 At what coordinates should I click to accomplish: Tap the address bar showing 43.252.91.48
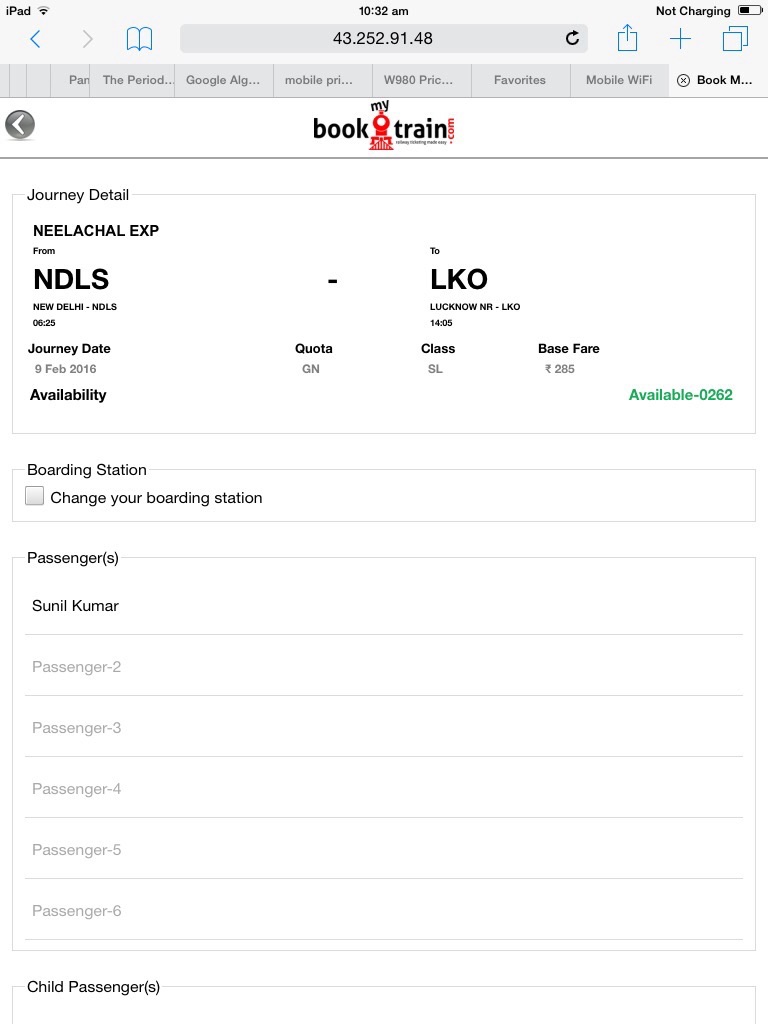383,39
